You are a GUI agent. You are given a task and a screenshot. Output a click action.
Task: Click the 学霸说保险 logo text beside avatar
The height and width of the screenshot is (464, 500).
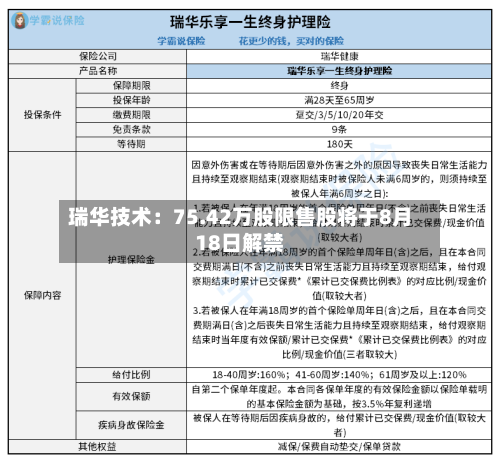(x=57, y=20)
